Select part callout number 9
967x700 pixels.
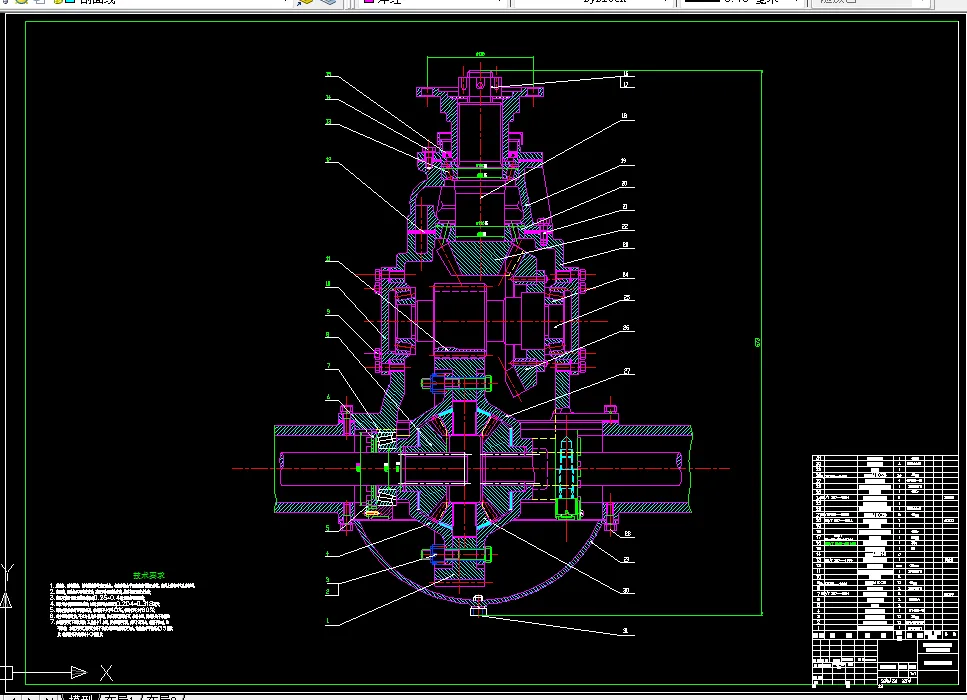pyautogui.click(x=328, y=312)
